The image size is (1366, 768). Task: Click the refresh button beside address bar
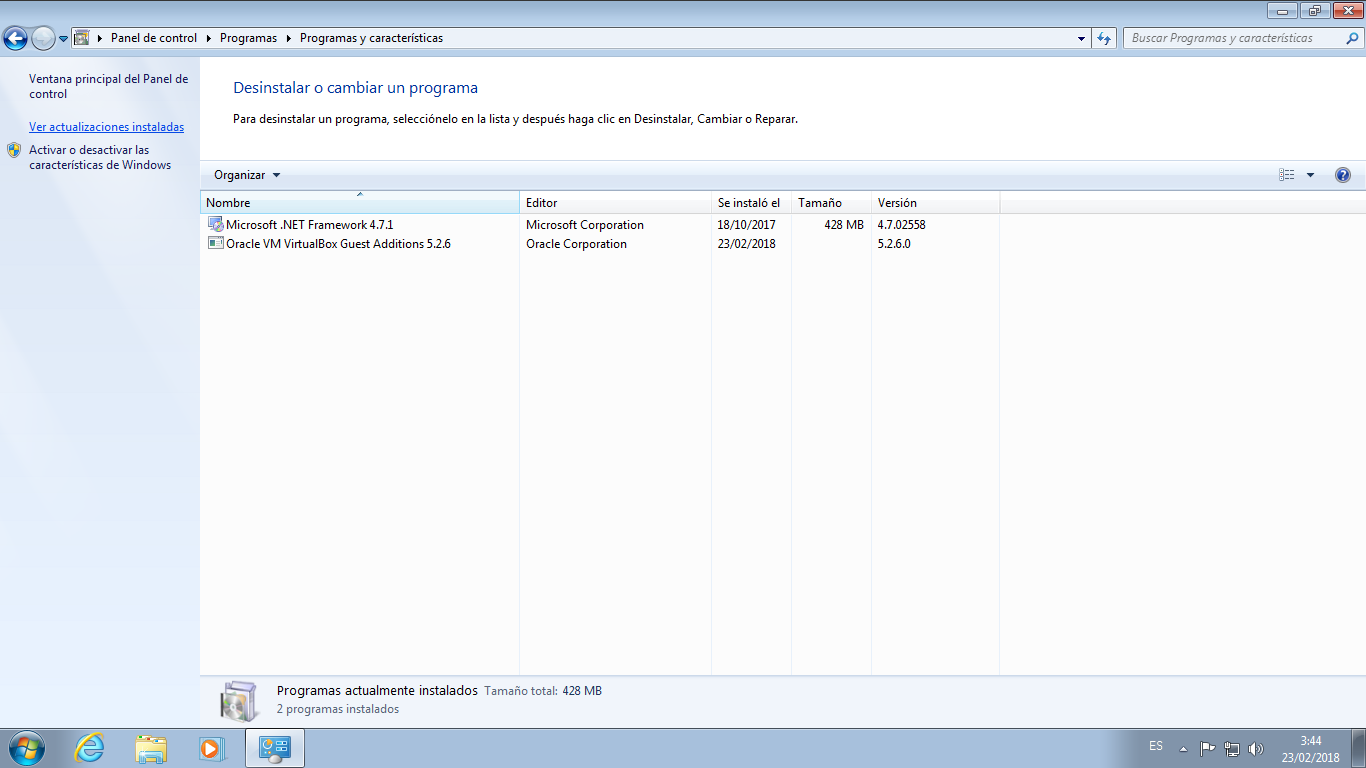(1104, 38)
